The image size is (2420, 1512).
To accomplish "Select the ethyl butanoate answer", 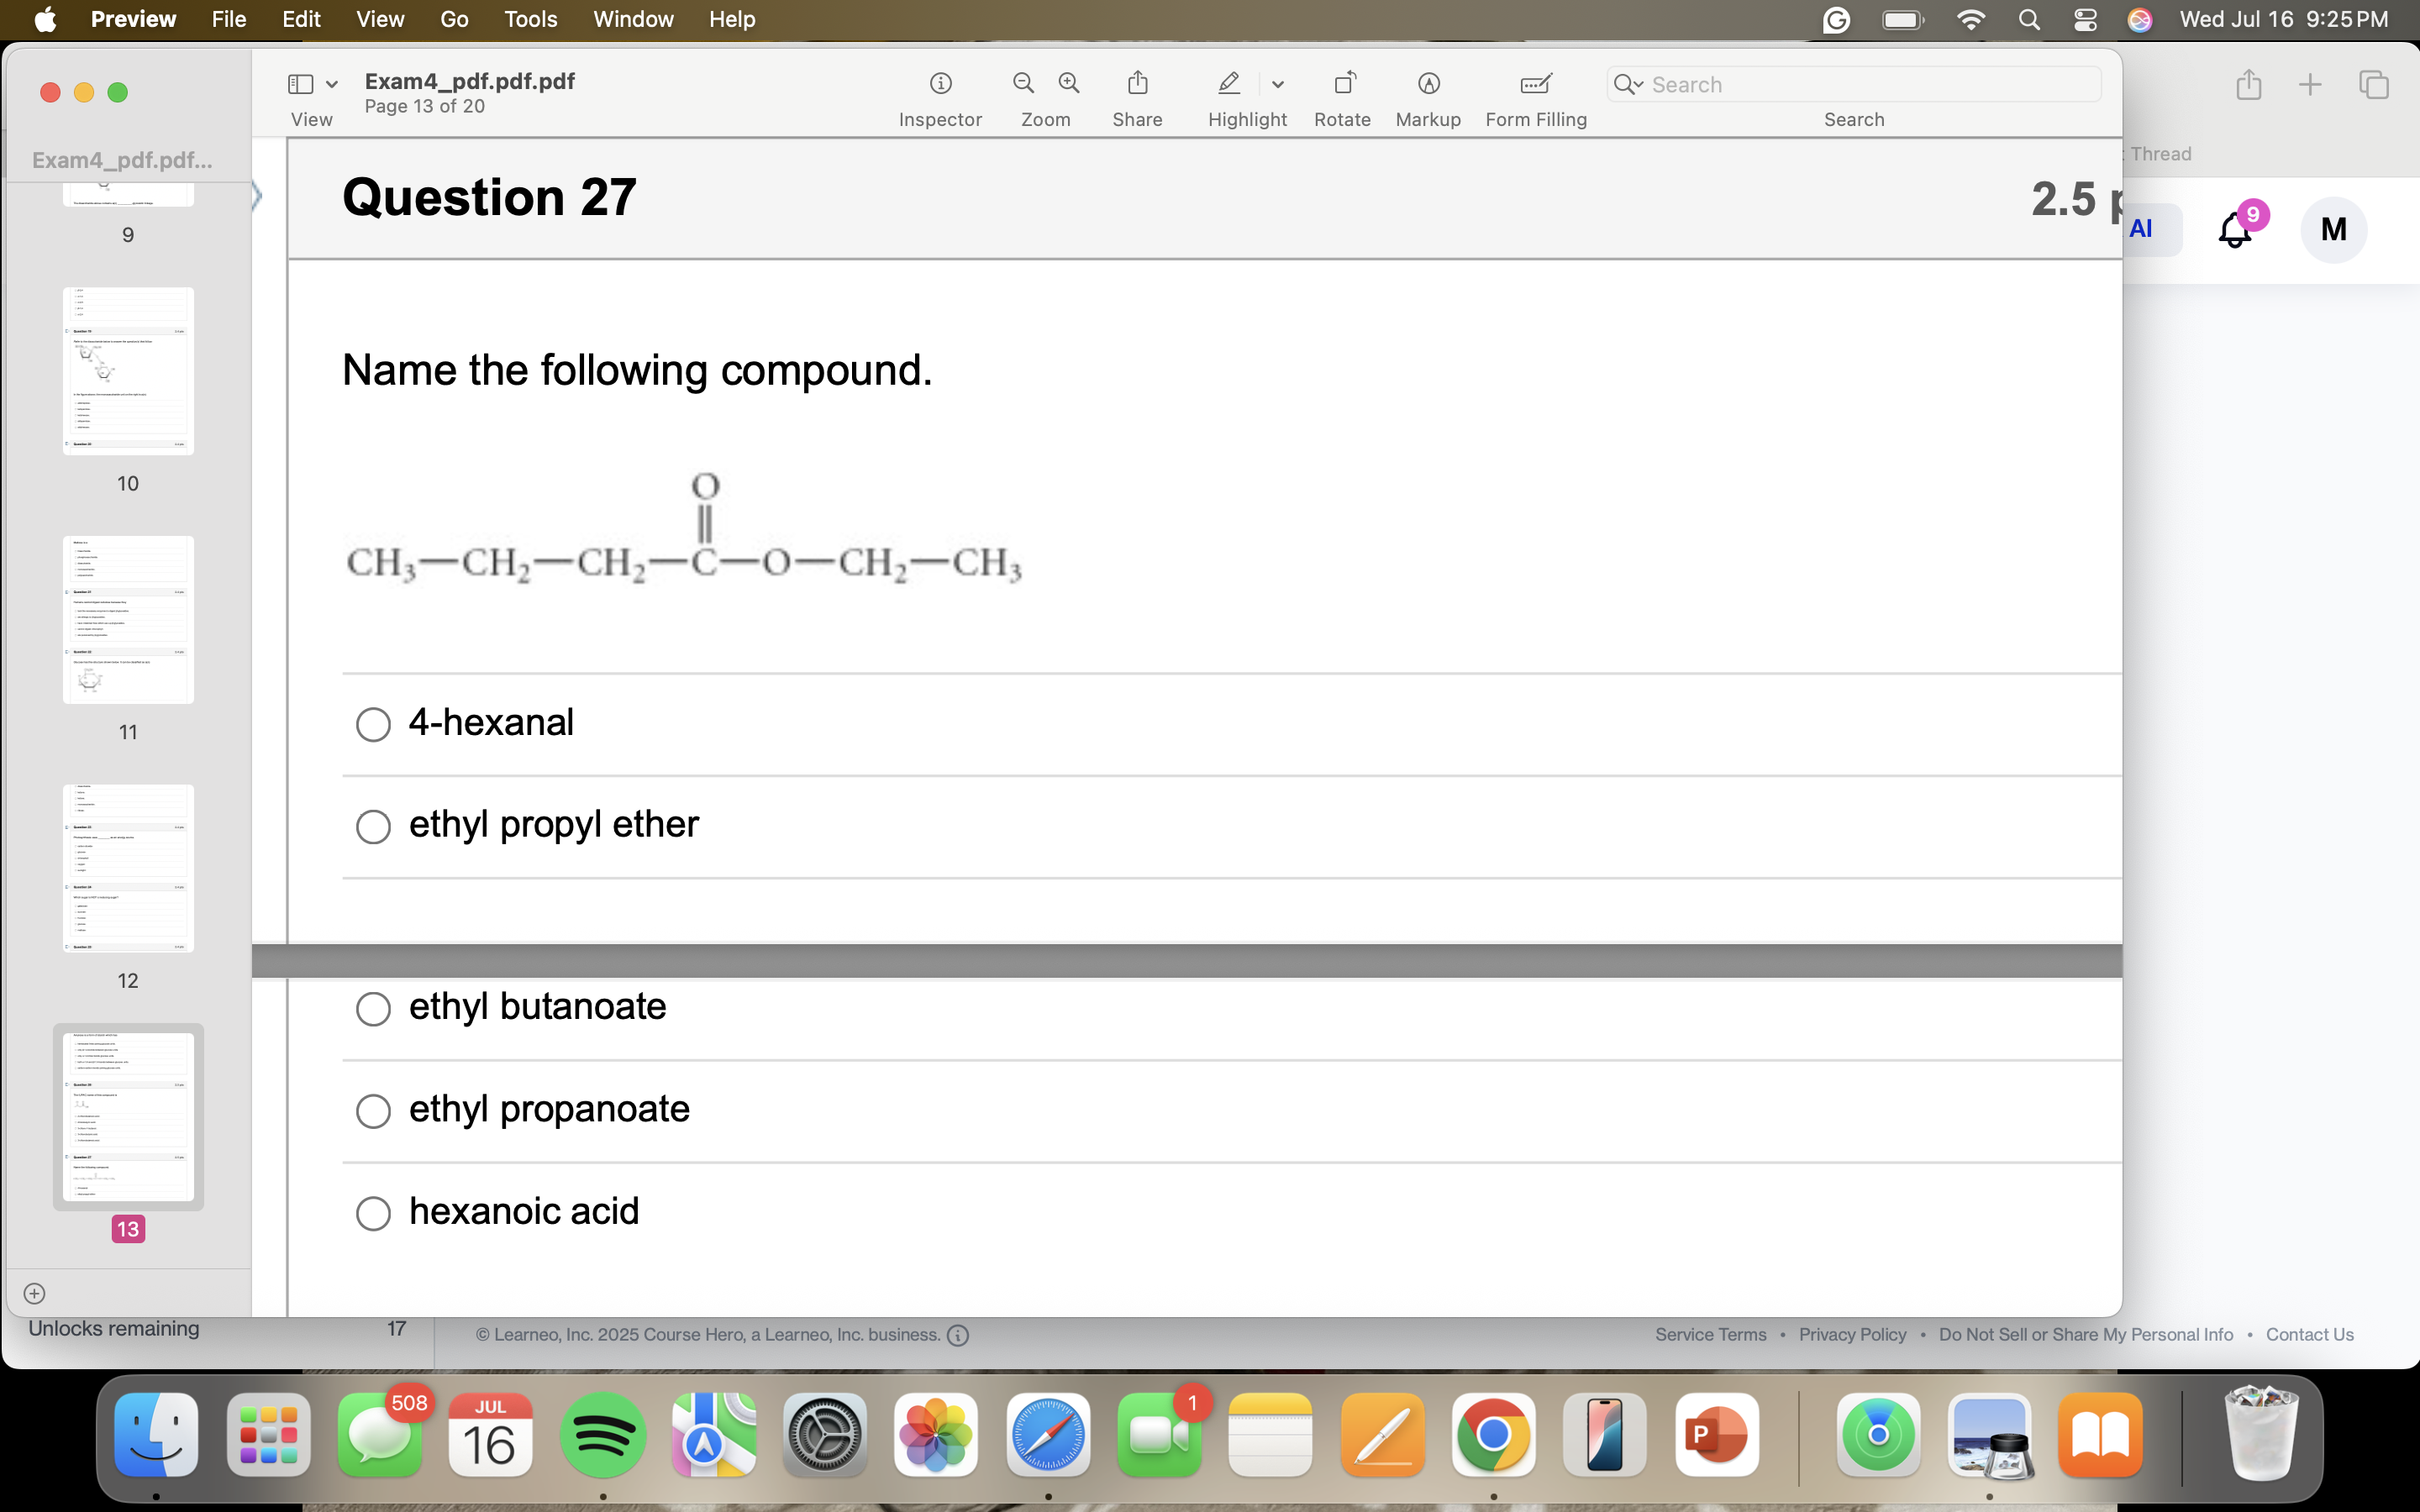I will [372, 1009].
